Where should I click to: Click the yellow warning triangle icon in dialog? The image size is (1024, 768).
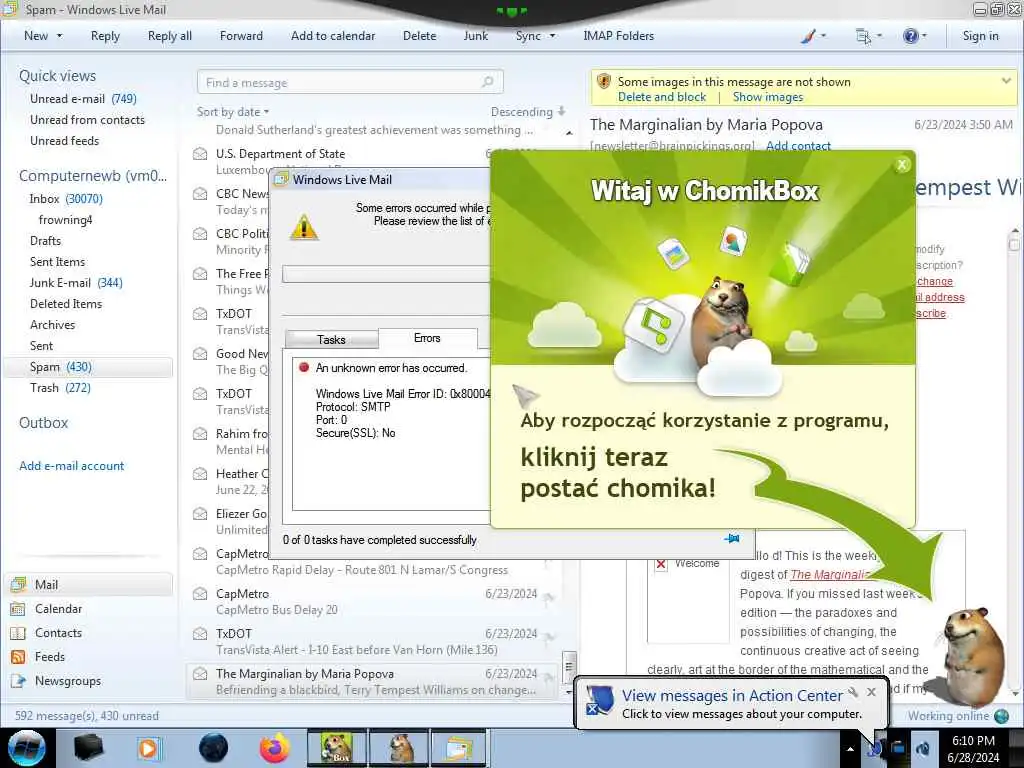point(304,228)
